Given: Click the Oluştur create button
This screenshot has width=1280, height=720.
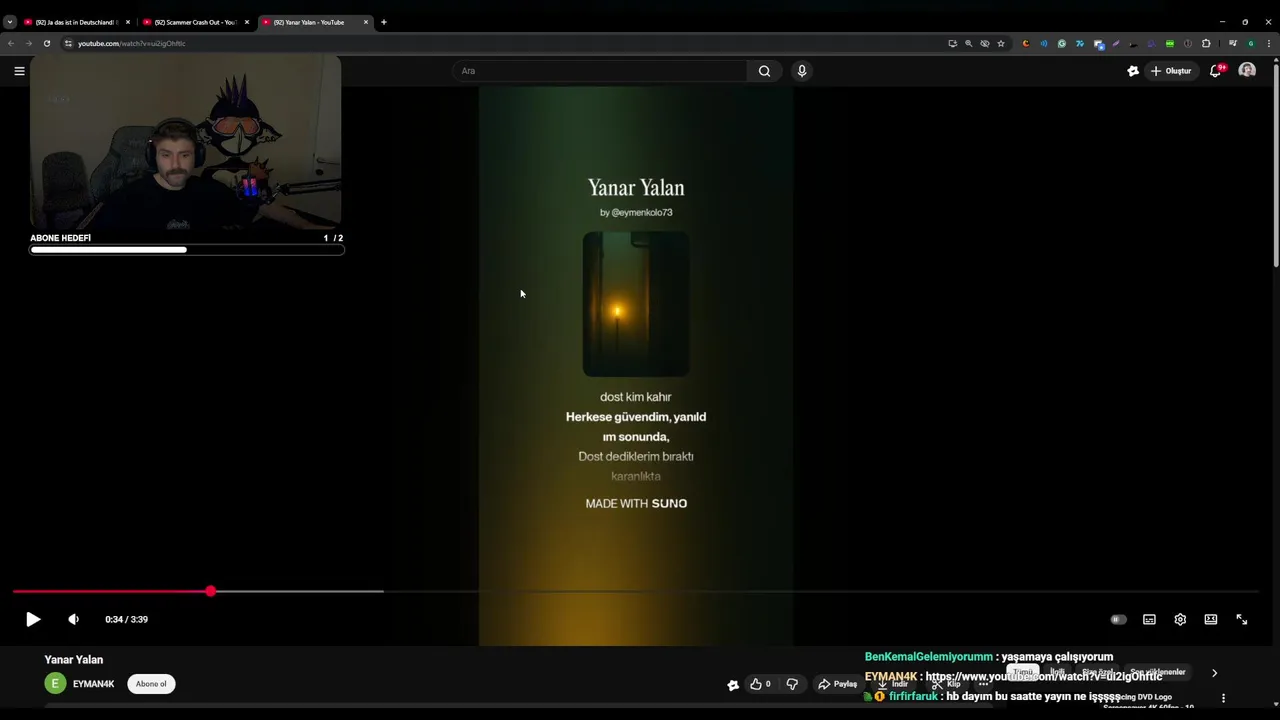Looking at the screenshot, I should point(1171,71).
